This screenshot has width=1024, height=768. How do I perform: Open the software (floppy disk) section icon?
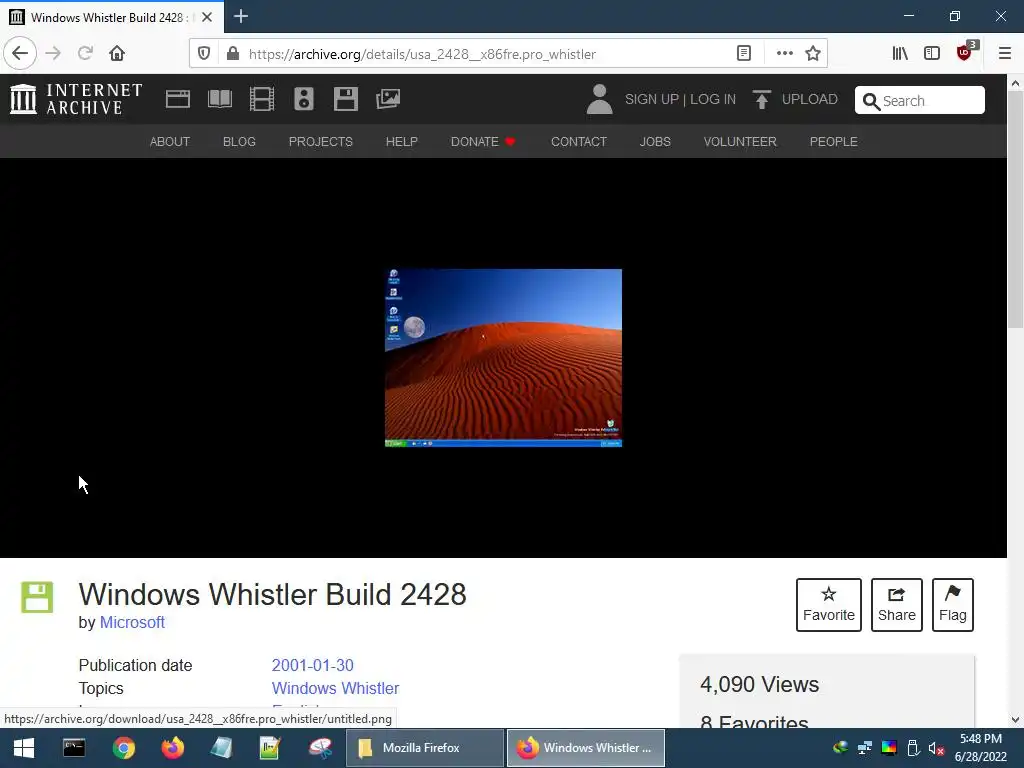[x=345, y=99]
